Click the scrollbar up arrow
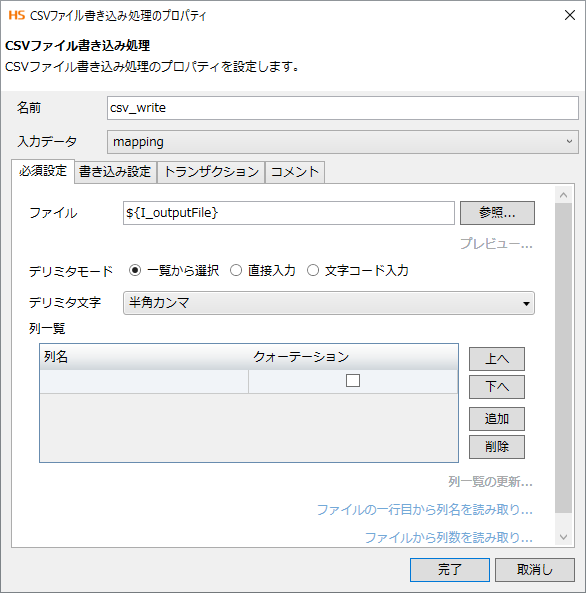The width and height of the screenshot is (586, 593). click(563, 195)
